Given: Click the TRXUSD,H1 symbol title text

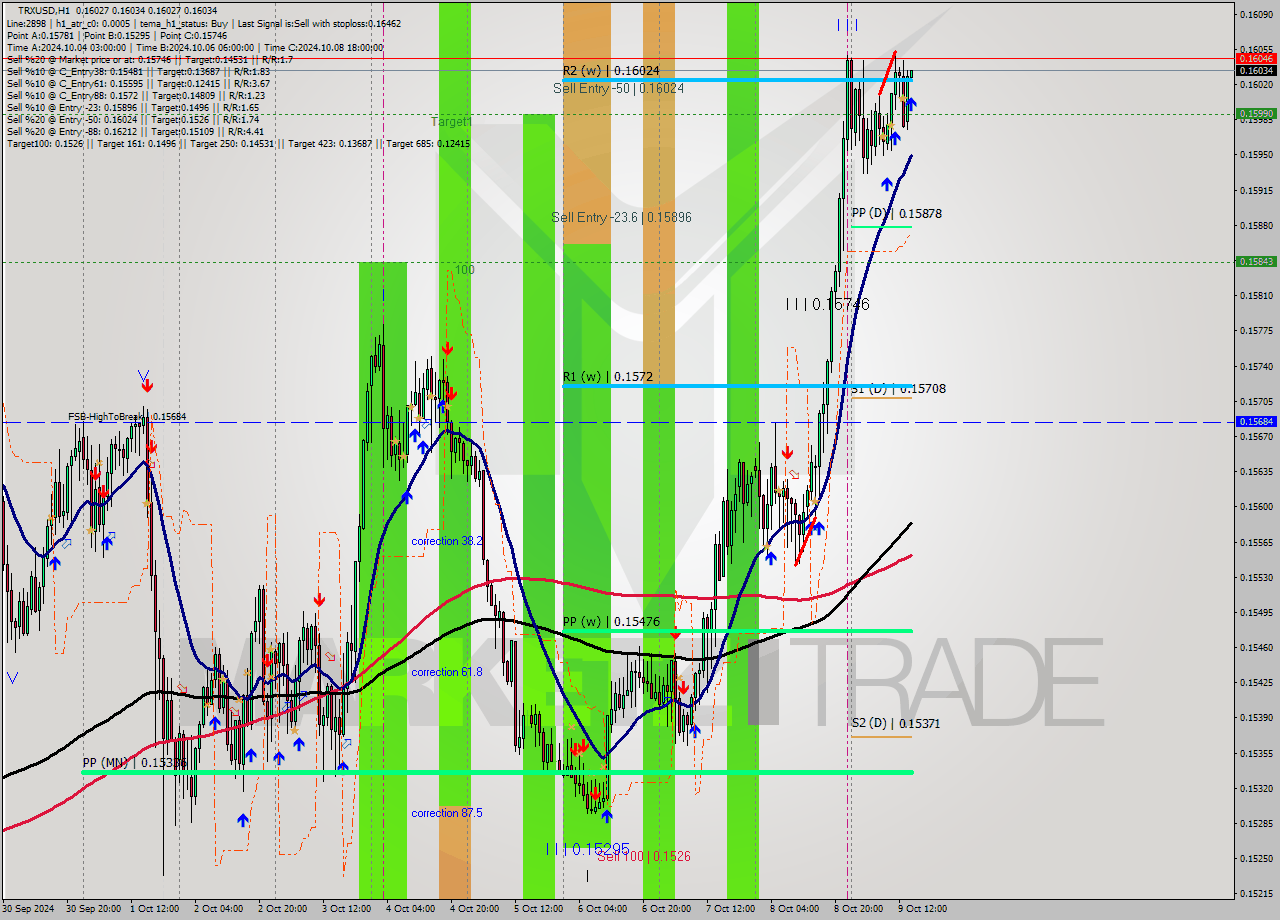Looking at the screenshot, I should point(43,10).
